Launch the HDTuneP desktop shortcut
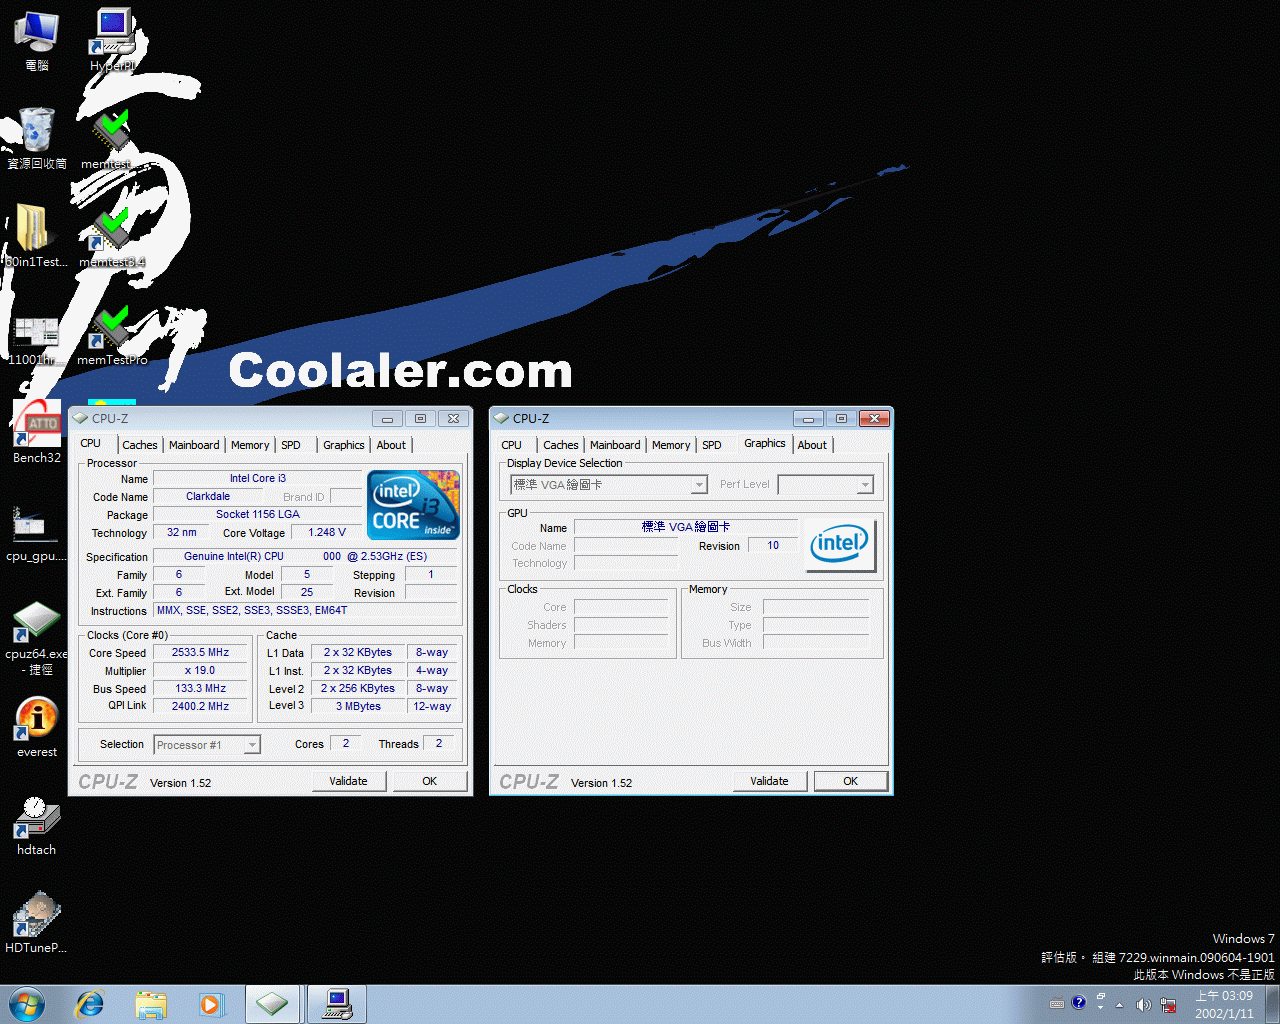Viewport: 1280px width, 1024px height. pyautogui.click(x=36, y=922)
